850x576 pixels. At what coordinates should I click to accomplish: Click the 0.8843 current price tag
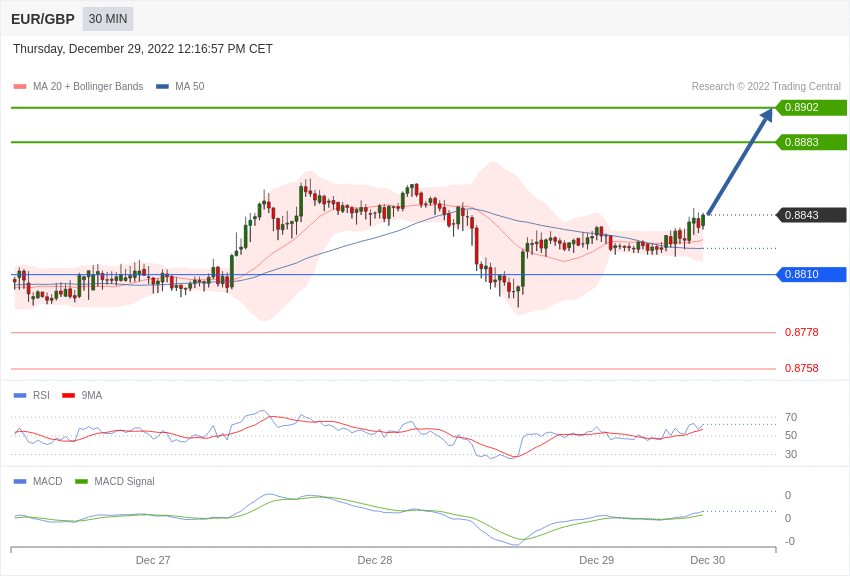click(x=811, y=215)
